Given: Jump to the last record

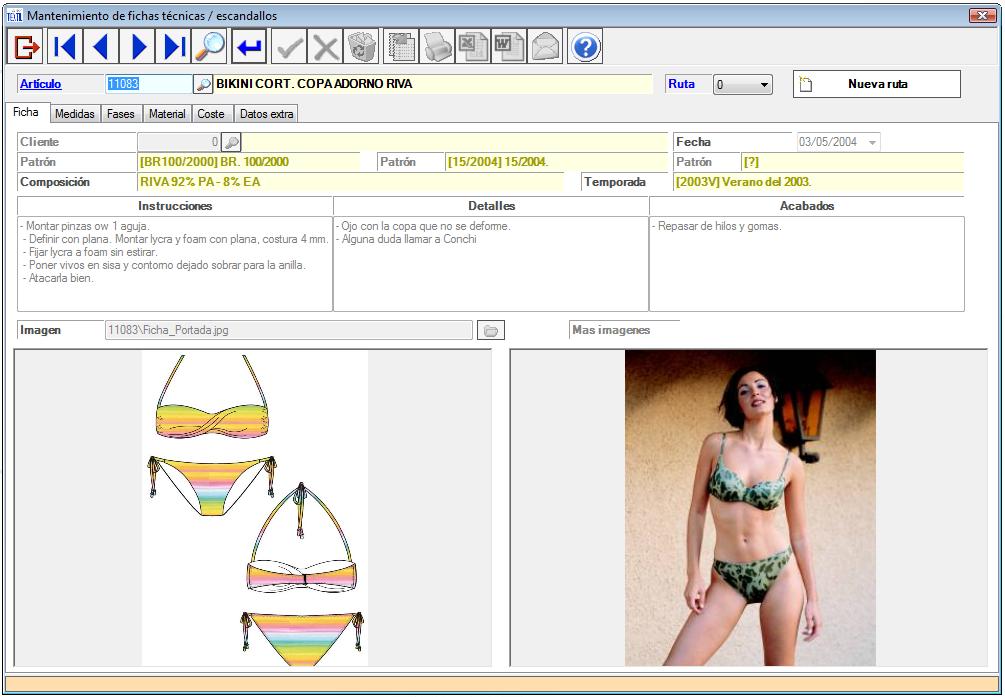Looking at the screenshot, I should (x=175, y=46).
